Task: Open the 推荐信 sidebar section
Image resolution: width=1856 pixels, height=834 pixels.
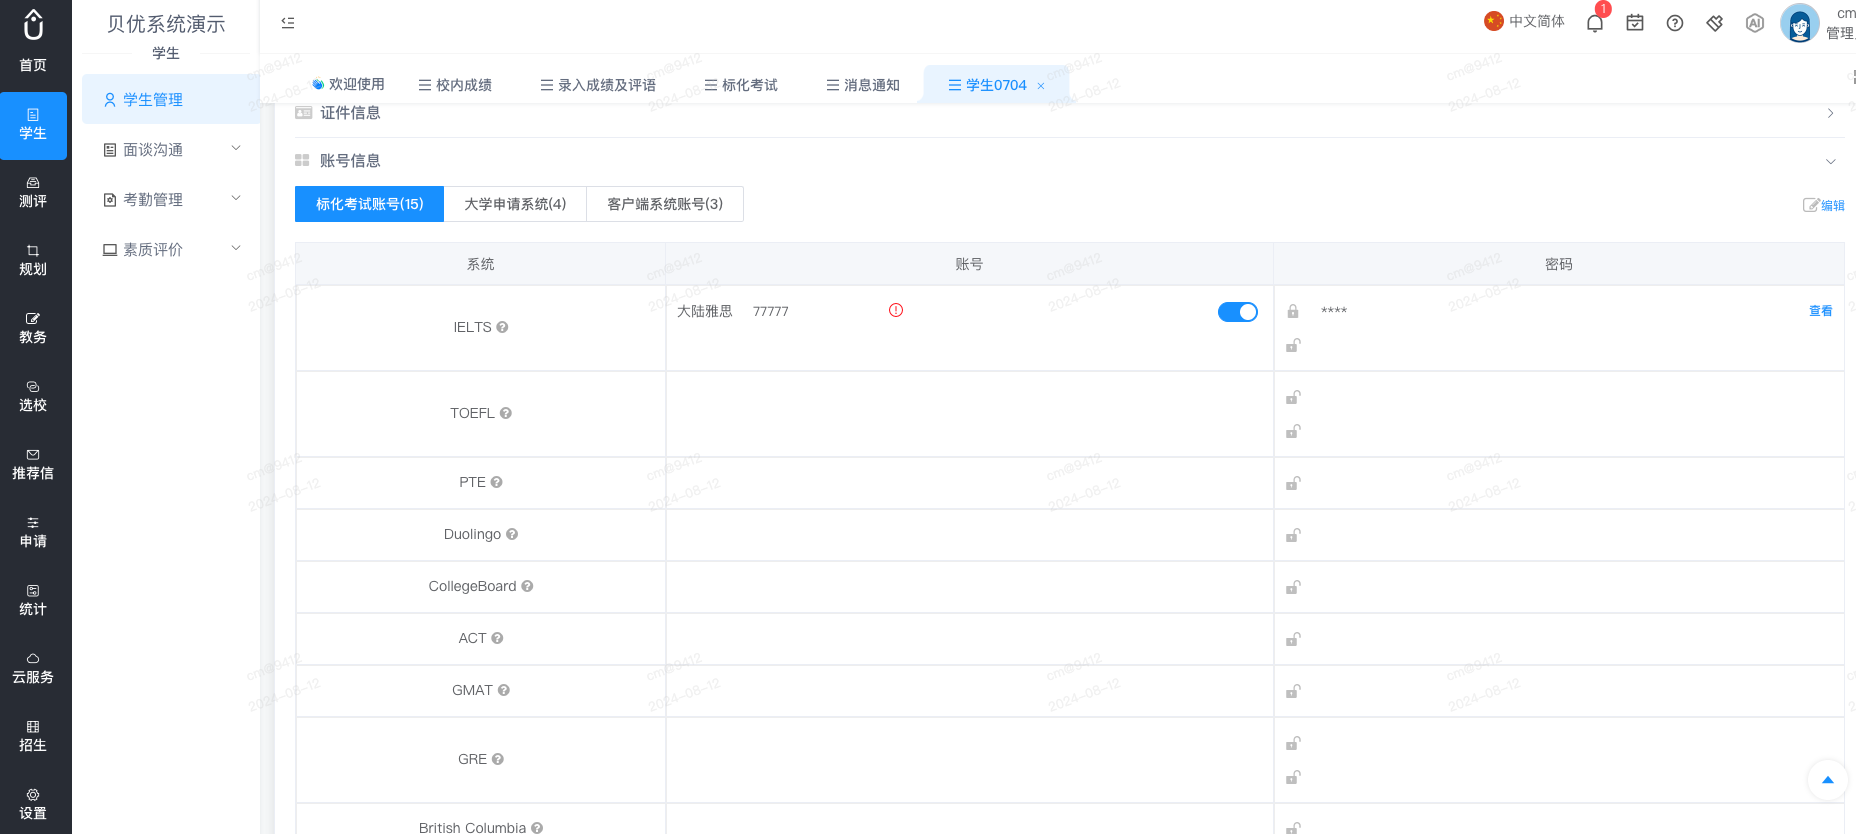Action: pos(33,465)
